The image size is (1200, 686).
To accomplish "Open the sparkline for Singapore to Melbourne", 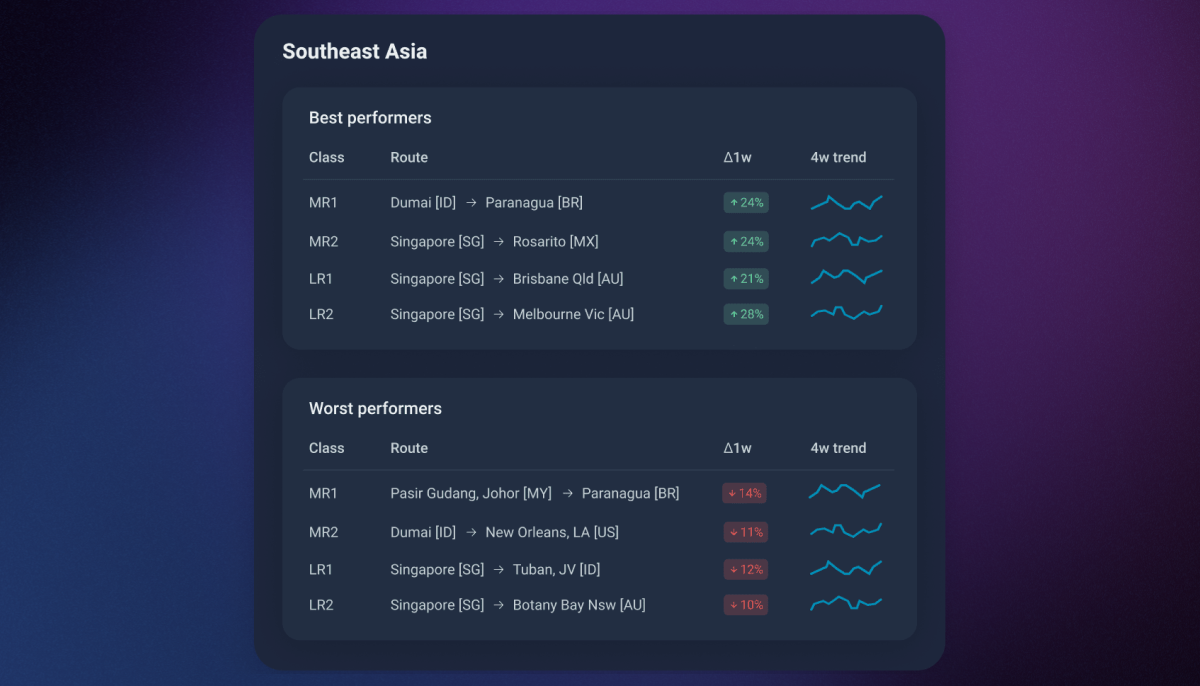I will click(x=846, y=313).
